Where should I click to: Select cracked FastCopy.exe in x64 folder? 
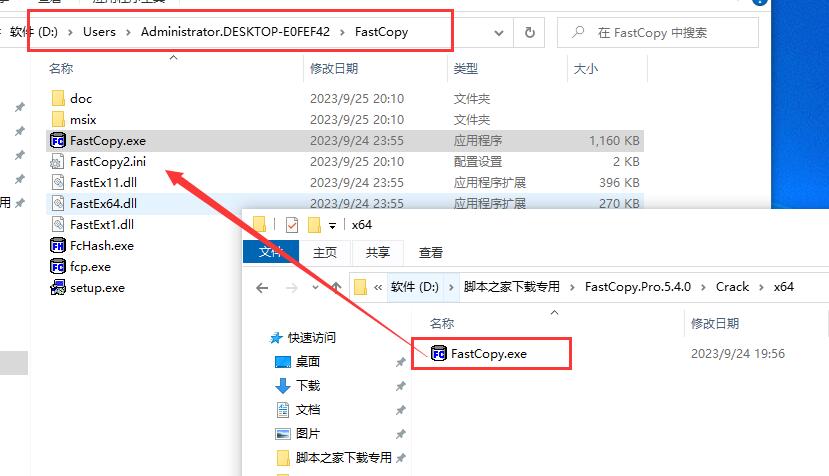(x=479, y=353)
